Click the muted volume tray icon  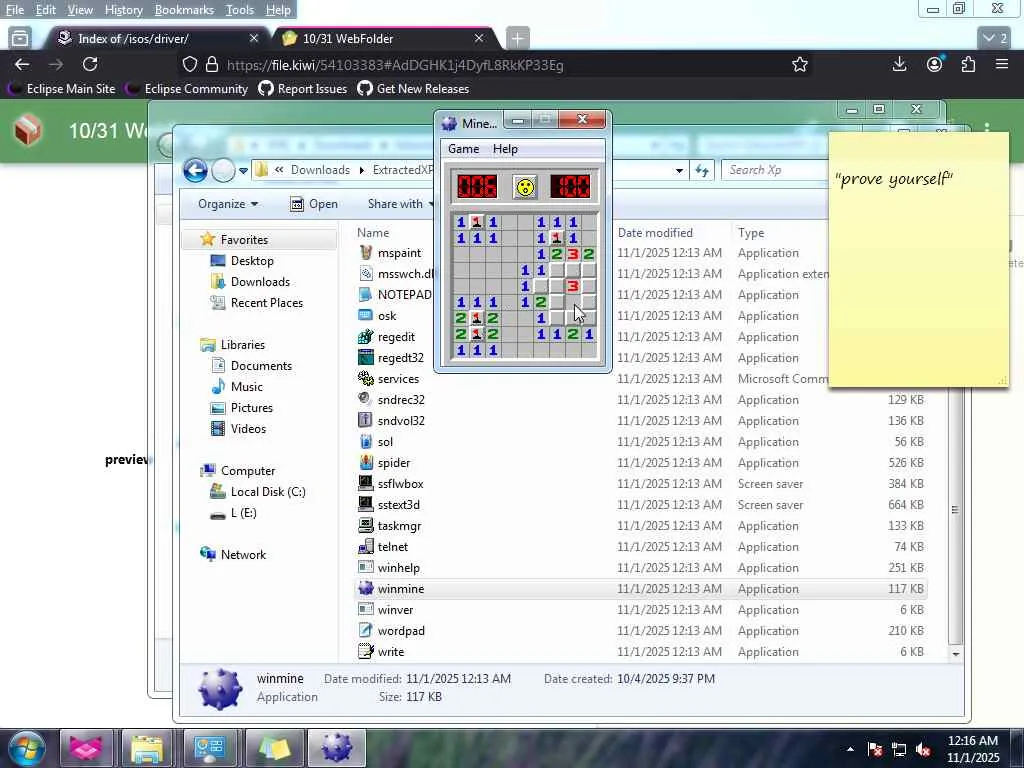pyautogui.click(x=923, y=750)
